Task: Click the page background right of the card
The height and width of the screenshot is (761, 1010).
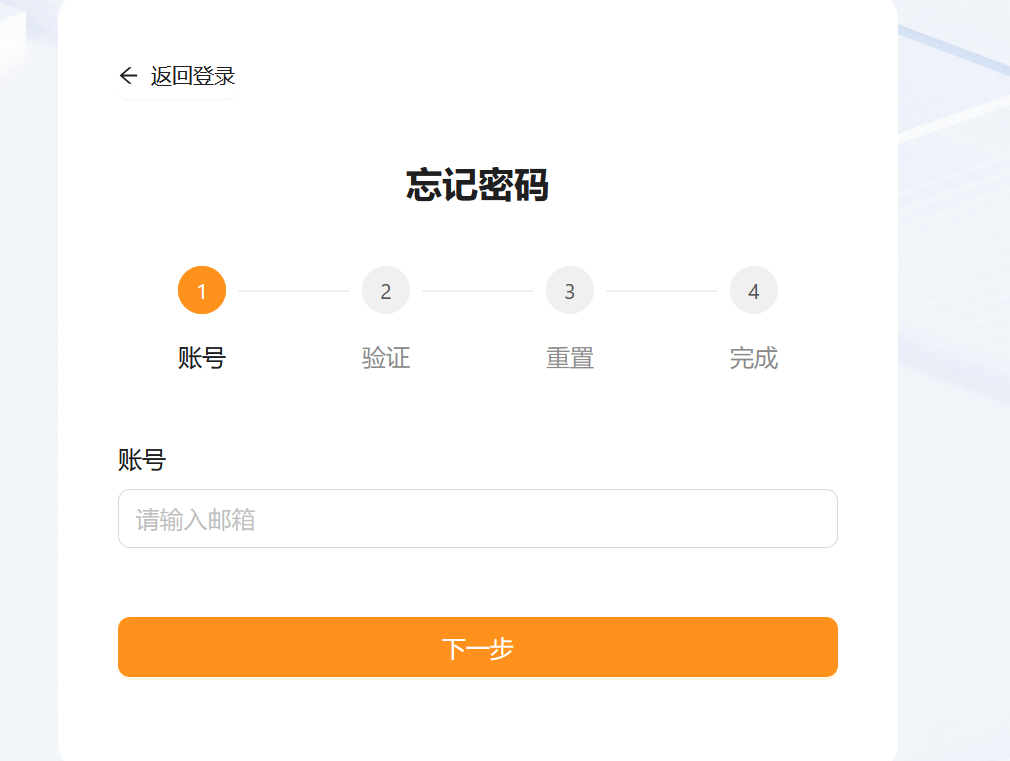Action: pos(954,500)
